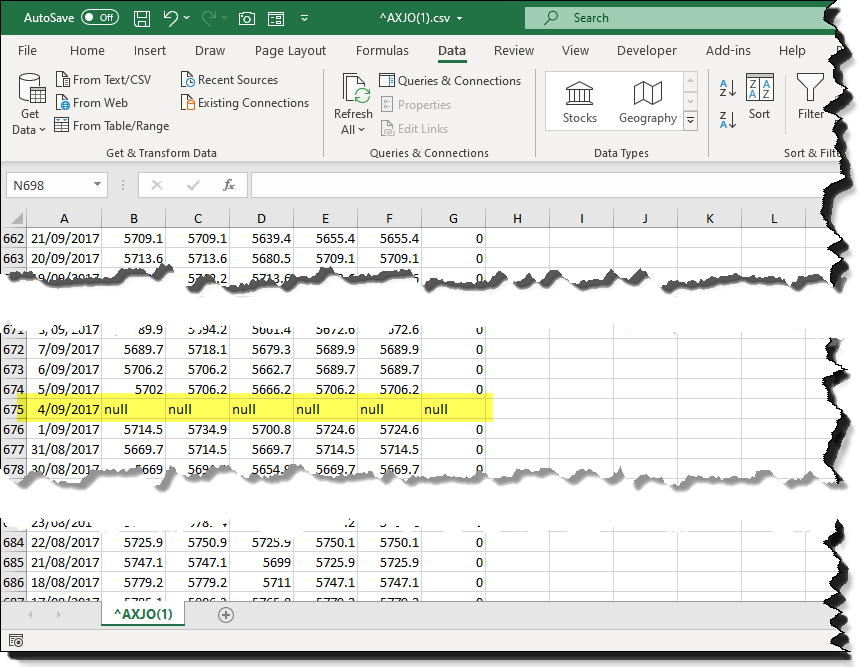868x667 pixels.
Task: Open the Name Box dropdown
Action: click(97, 185)
